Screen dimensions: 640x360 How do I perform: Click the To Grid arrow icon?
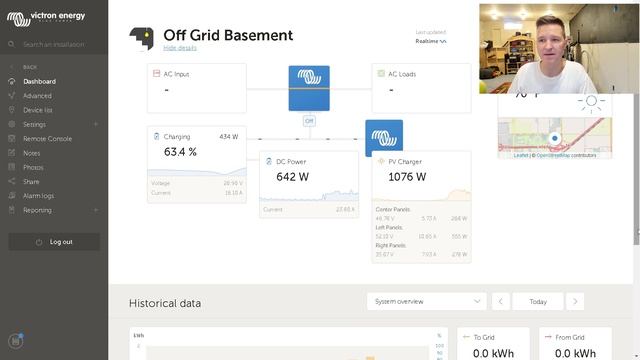point(466,337)
